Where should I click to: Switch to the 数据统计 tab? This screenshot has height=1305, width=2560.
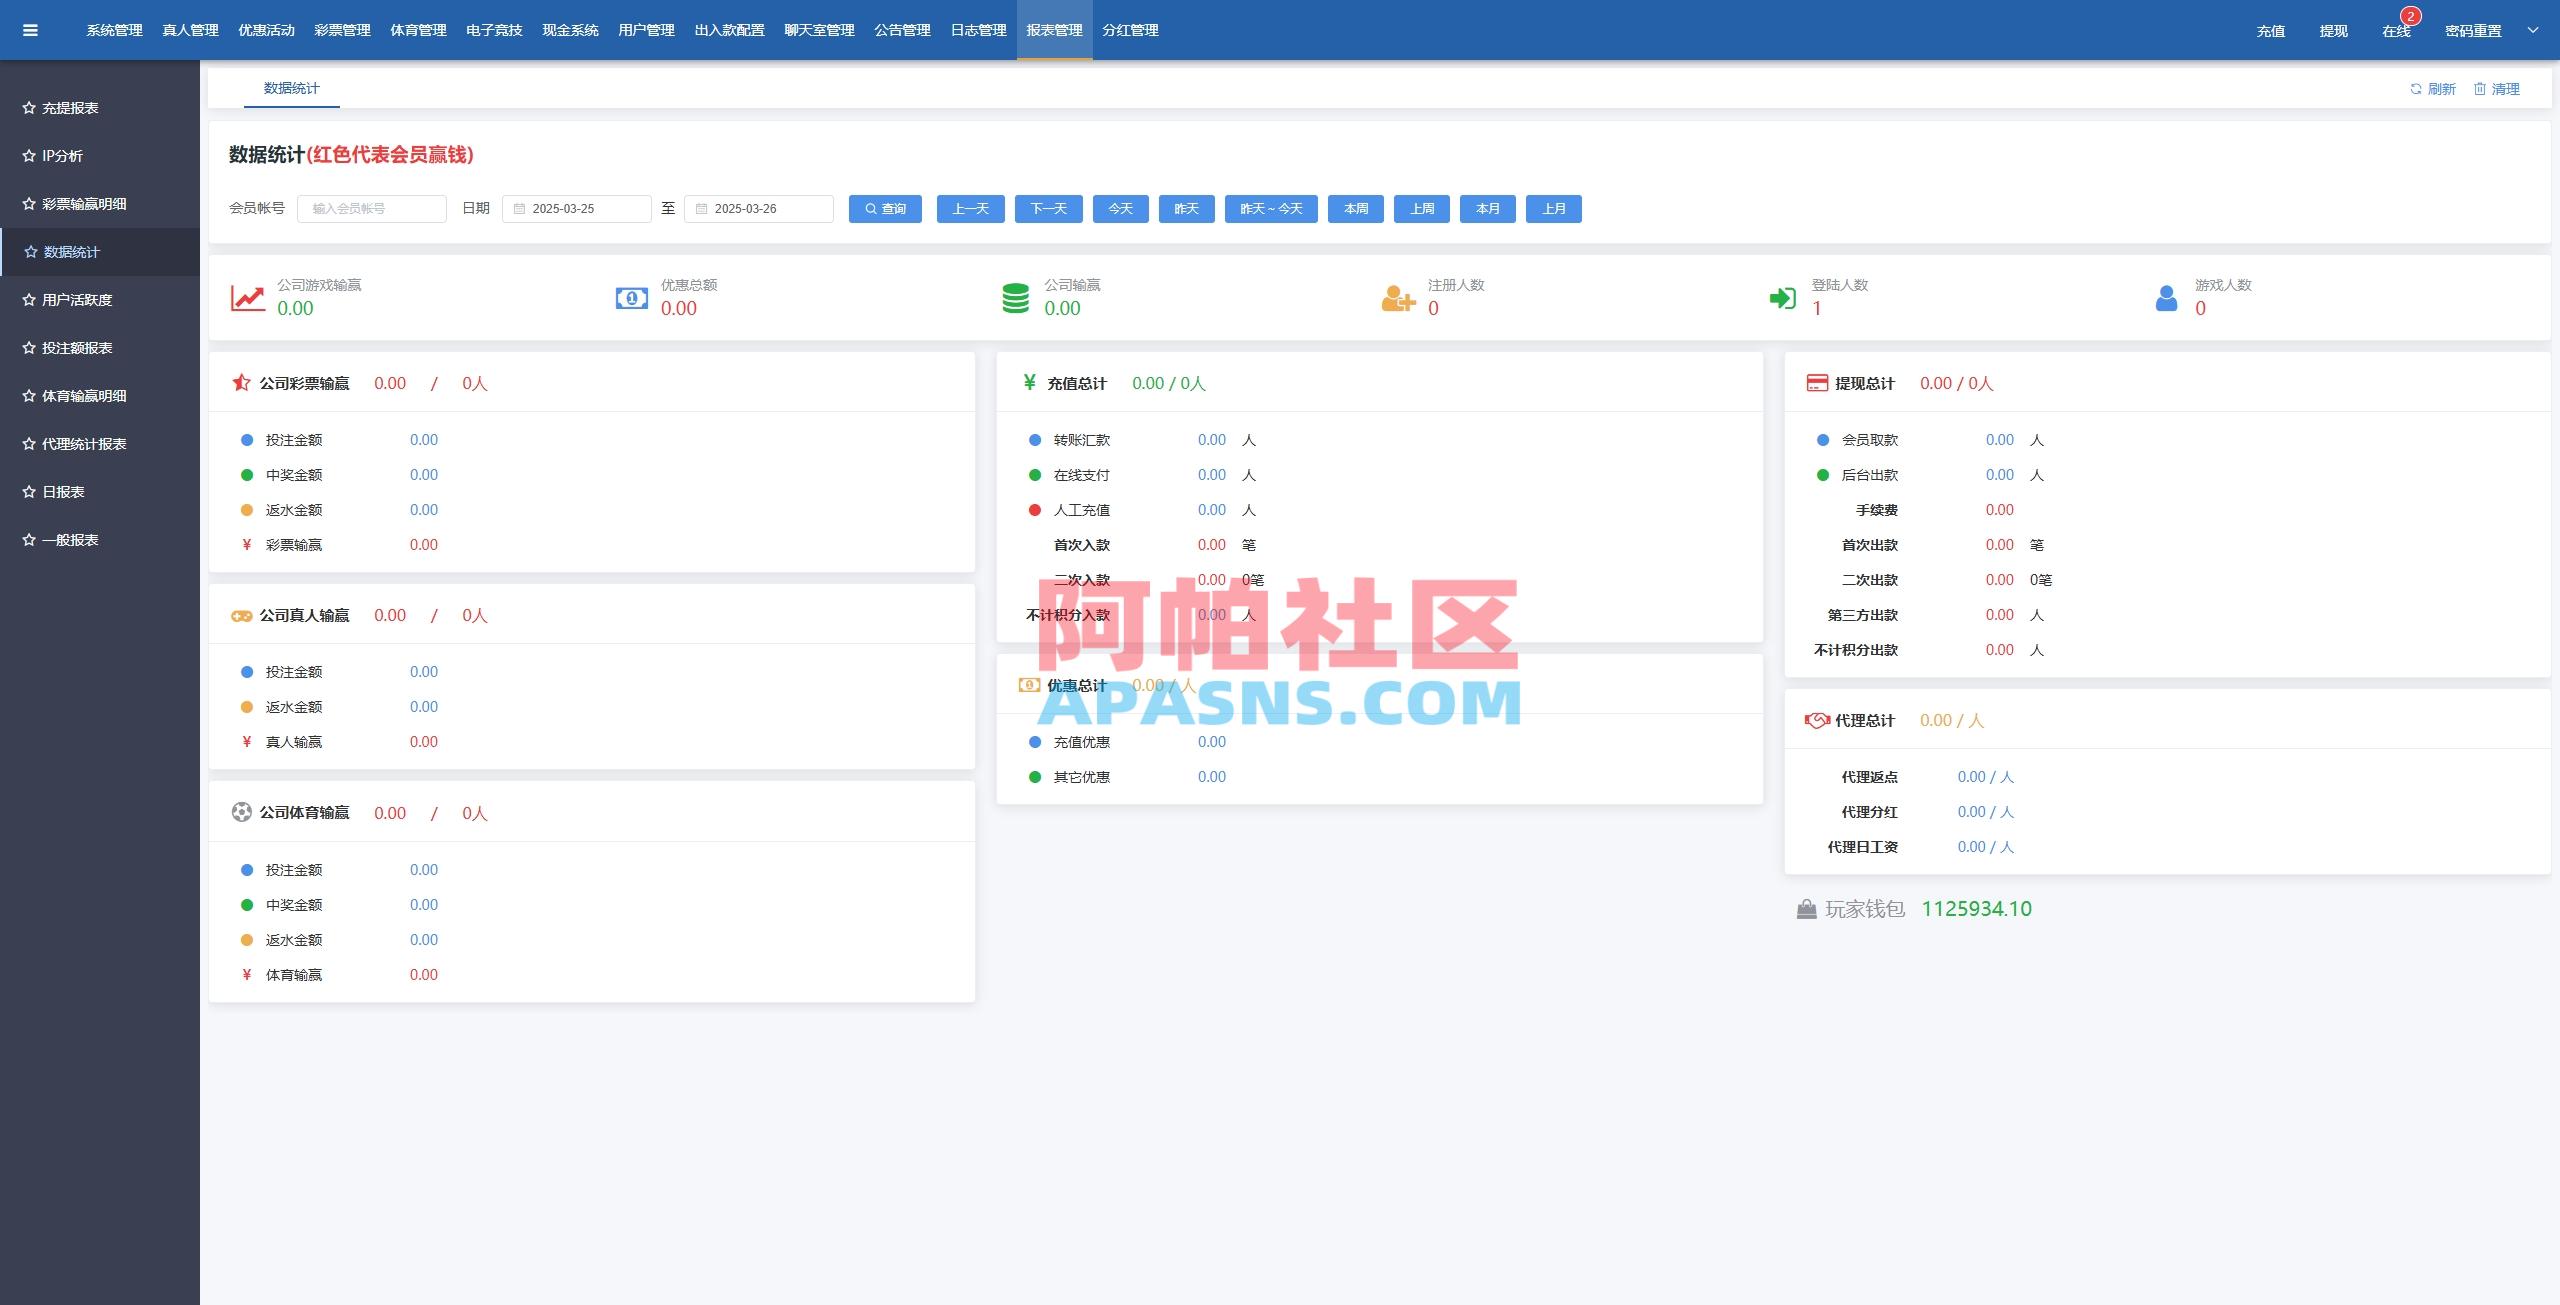(x=291, y=88)
